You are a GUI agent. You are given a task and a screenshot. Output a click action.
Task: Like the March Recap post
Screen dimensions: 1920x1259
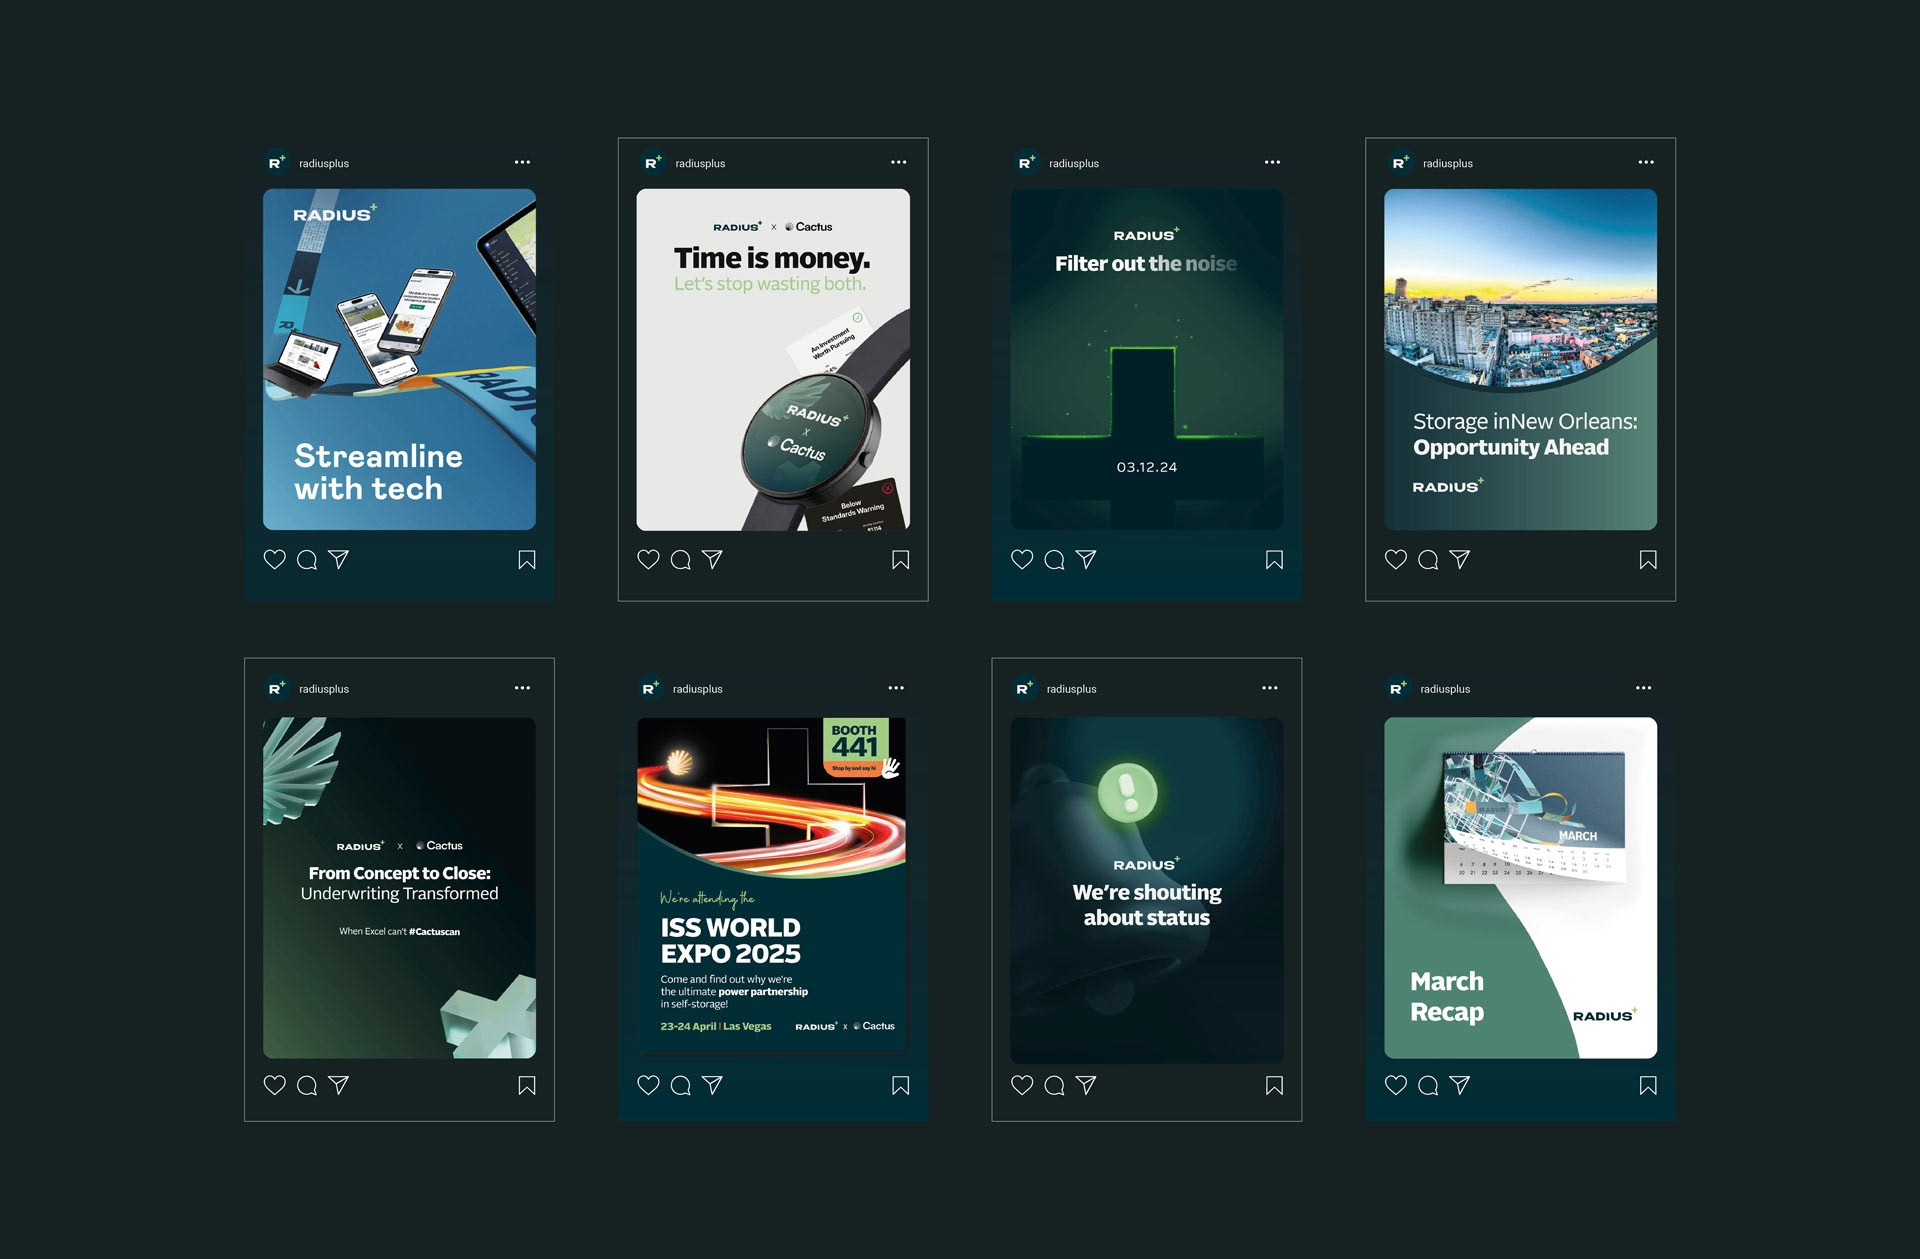tap(1396, 1085)
